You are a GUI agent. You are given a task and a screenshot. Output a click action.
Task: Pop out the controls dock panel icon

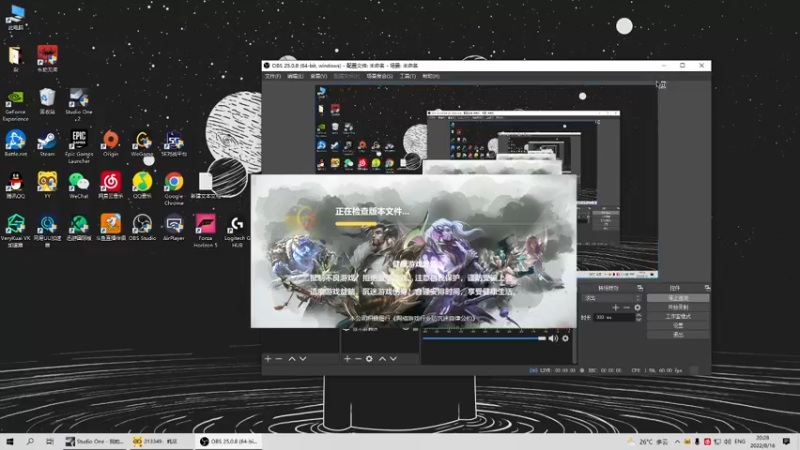[707, 288]
